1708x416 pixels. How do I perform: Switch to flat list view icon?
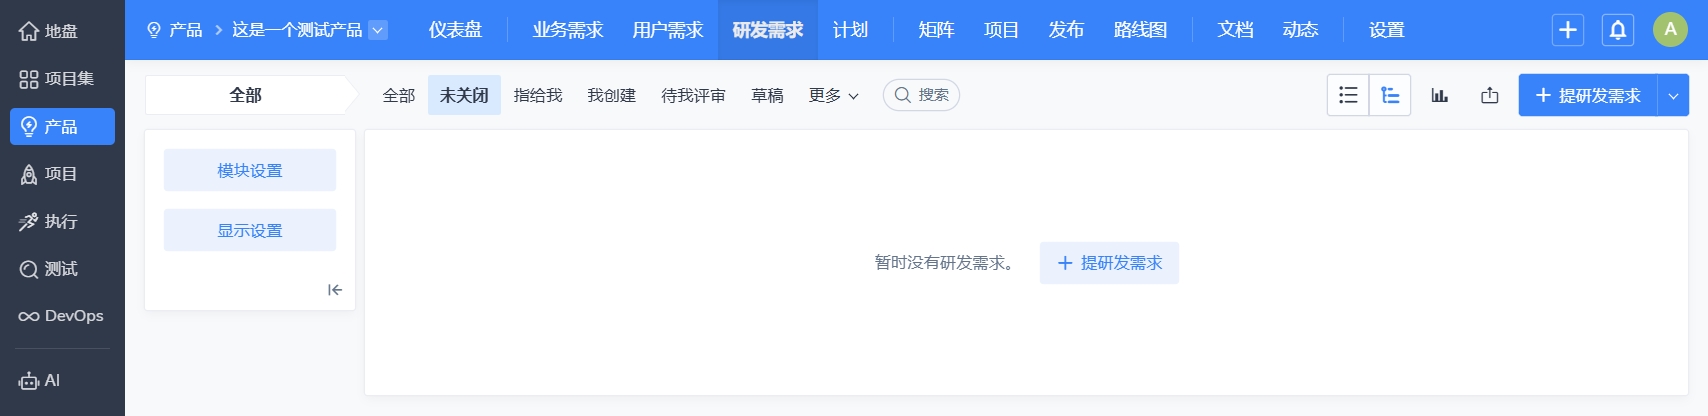point(1348,95)
